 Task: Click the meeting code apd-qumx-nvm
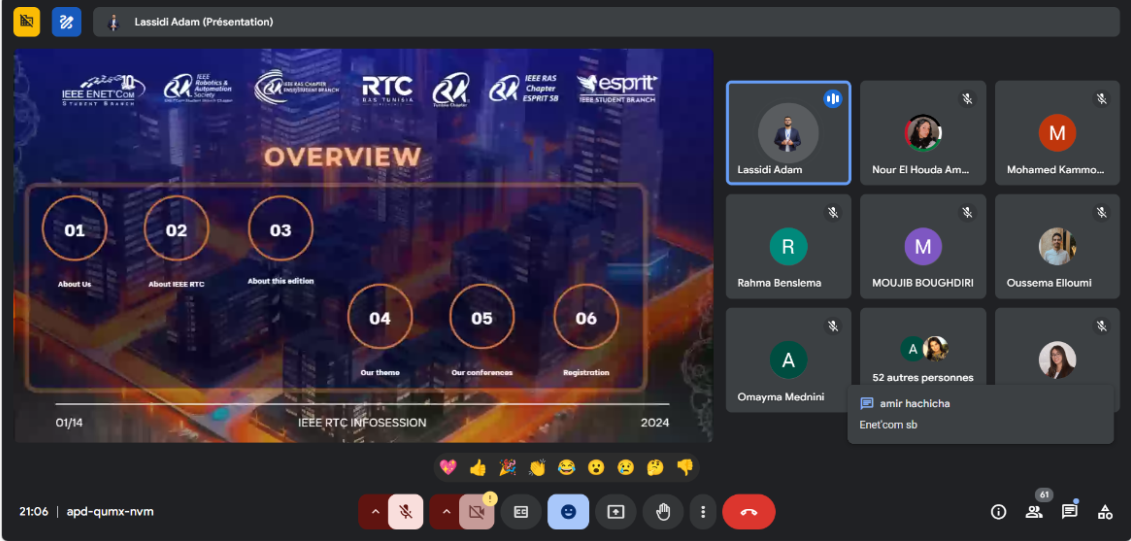click(110, 511)
